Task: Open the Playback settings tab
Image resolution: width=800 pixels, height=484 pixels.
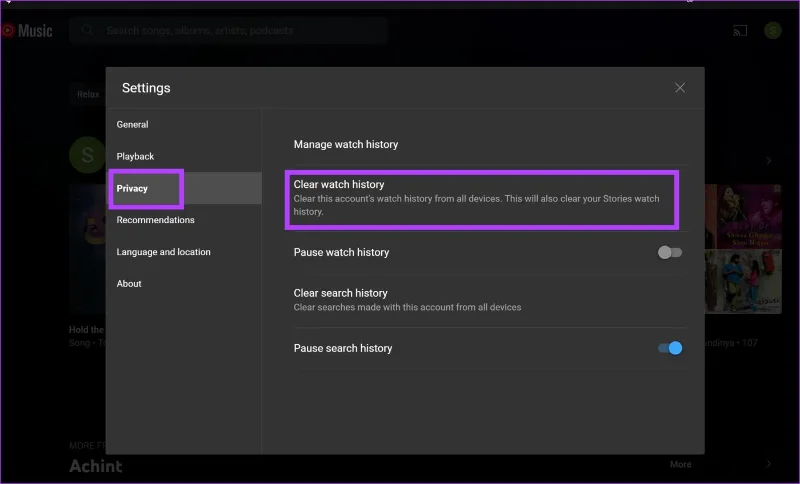Action: point(135,156)
